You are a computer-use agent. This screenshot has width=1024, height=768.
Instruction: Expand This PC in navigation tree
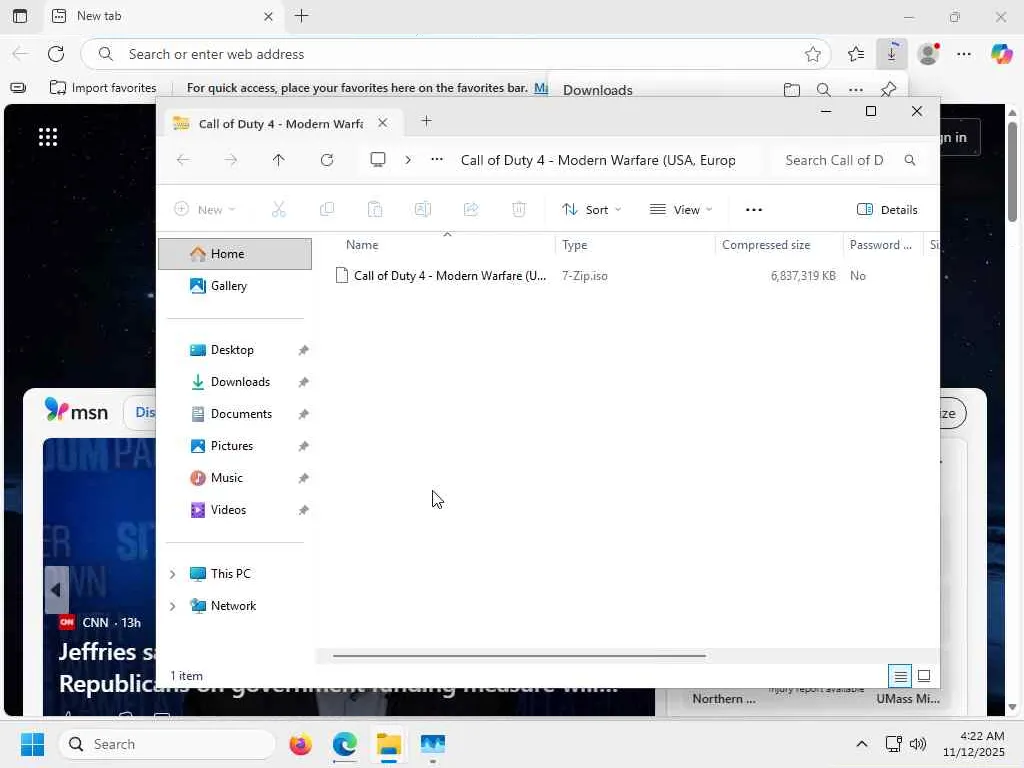pos(172,574)
